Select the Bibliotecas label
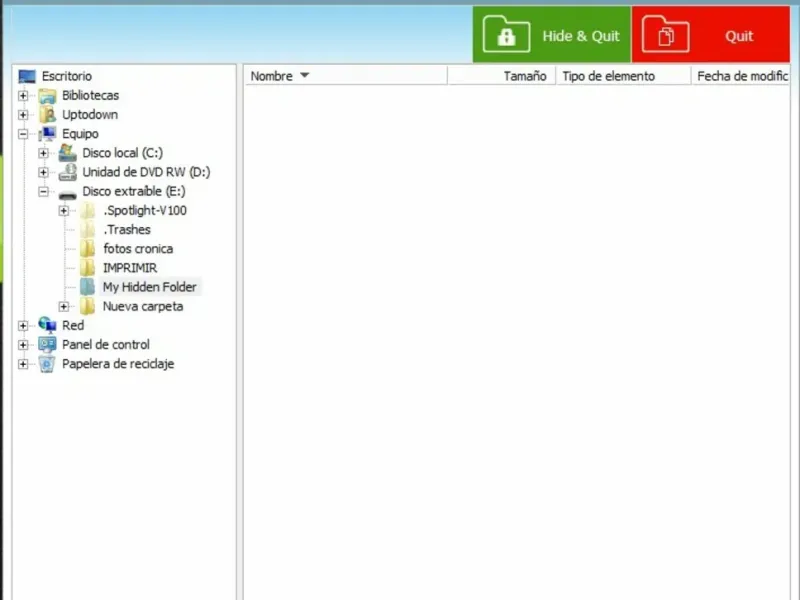This screenshot has width=800, height=600. pyautogui.click(x=90, y=95)
